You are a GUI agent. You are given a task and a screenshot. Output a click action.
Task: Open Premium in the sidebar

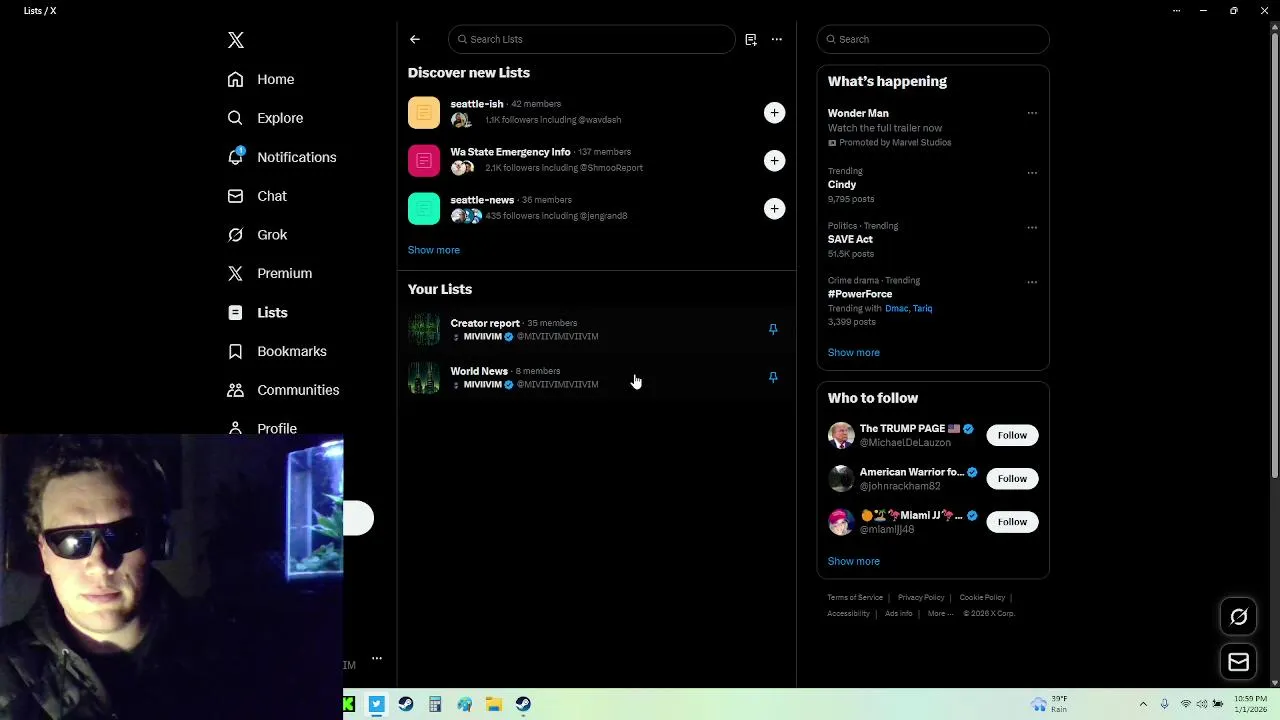click(x=270, y=273)
